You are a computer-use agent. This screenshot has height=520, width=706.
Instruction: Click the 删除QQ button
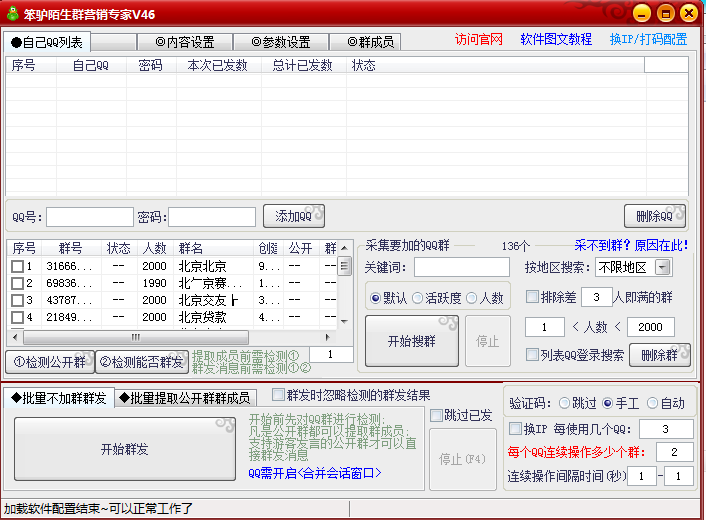(x=655, y=217)
